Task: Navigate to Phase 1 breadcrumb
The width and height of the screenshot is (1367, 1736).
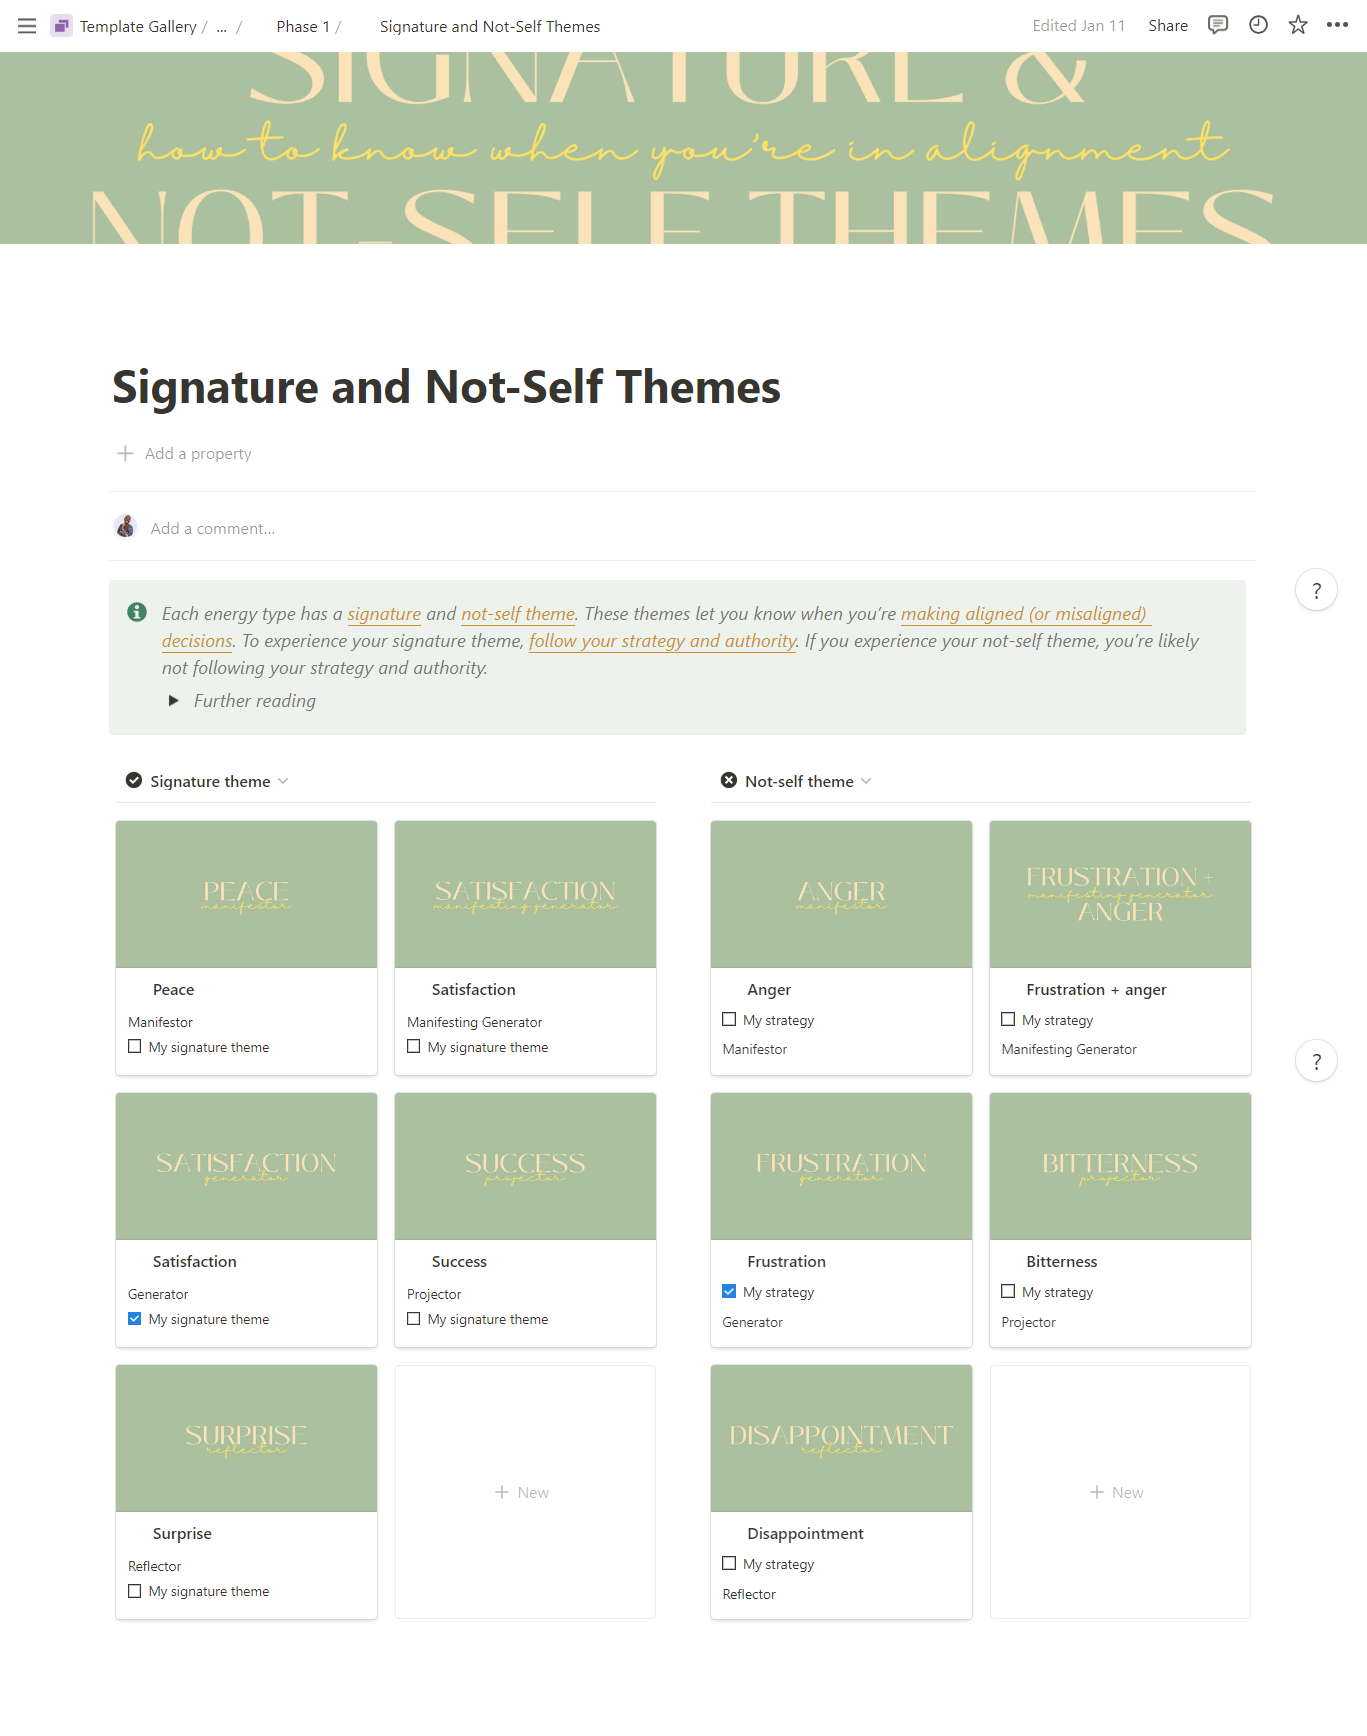Action: click(x=303, y=26)
